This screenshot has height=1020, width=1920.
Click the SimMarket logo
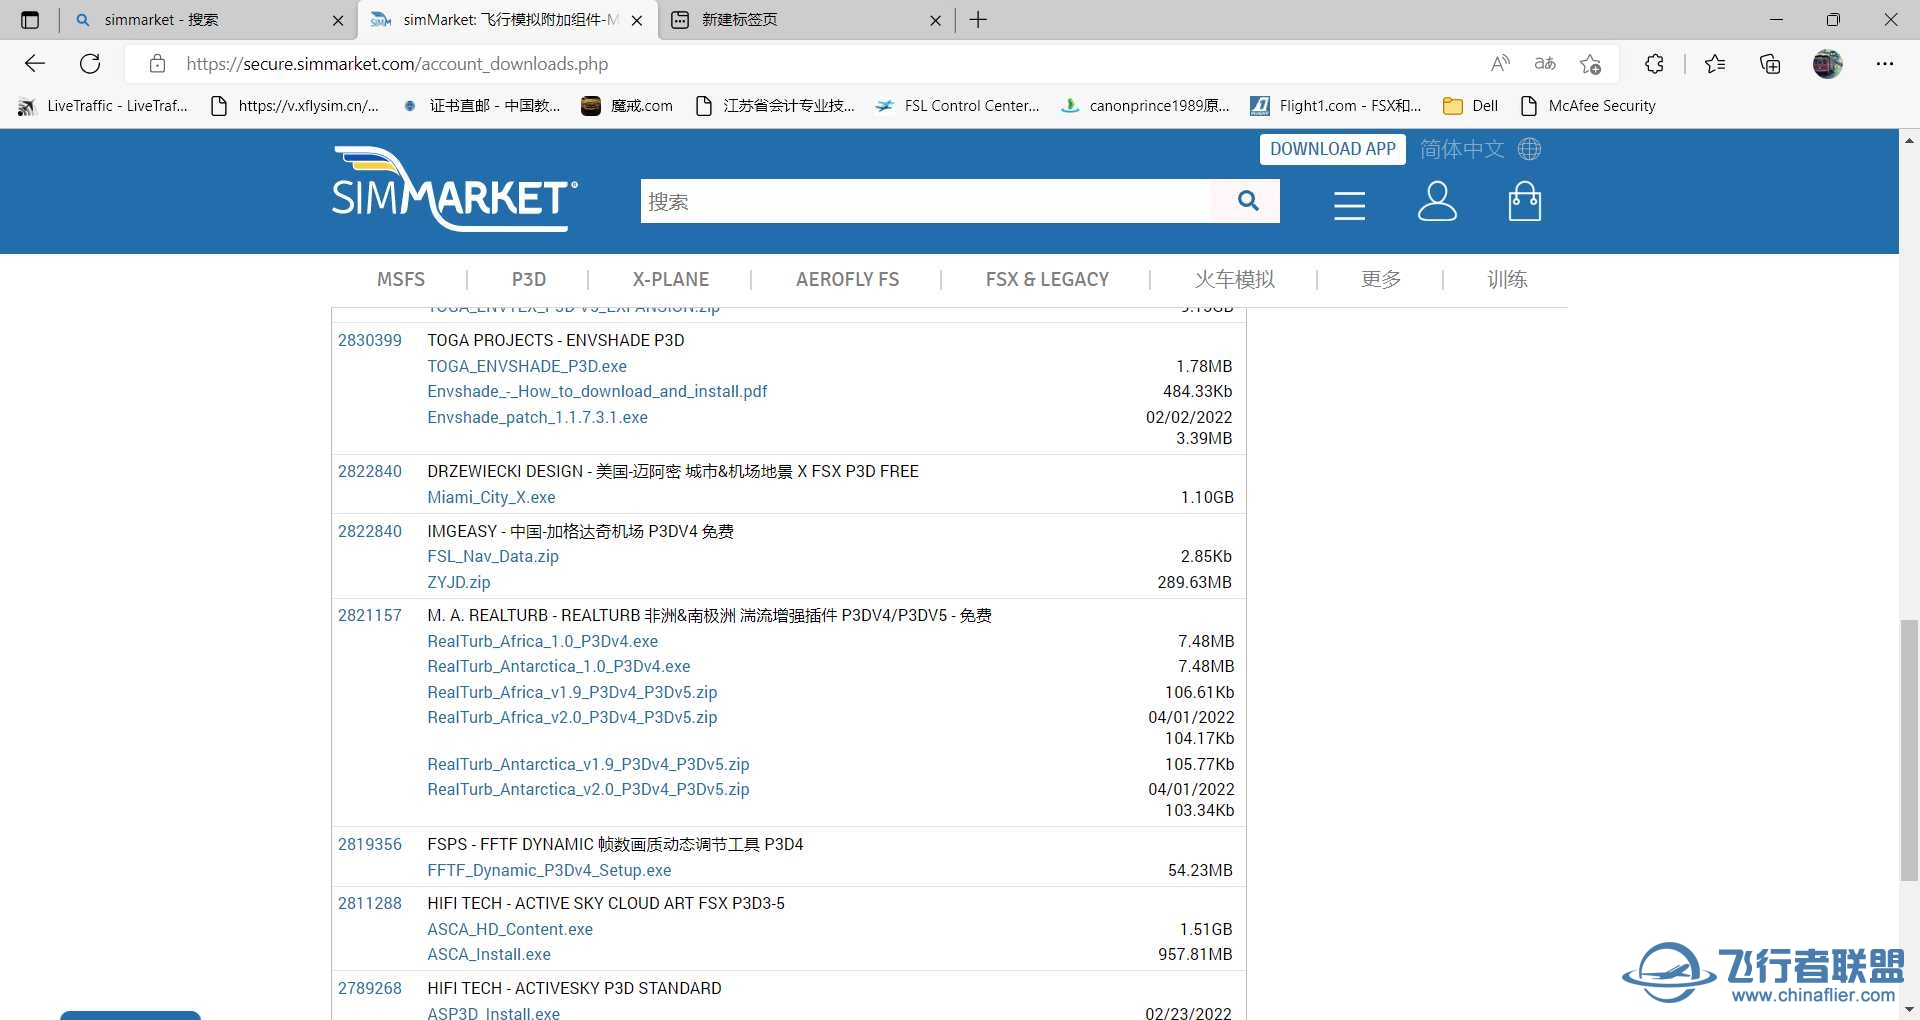(455, 189)
